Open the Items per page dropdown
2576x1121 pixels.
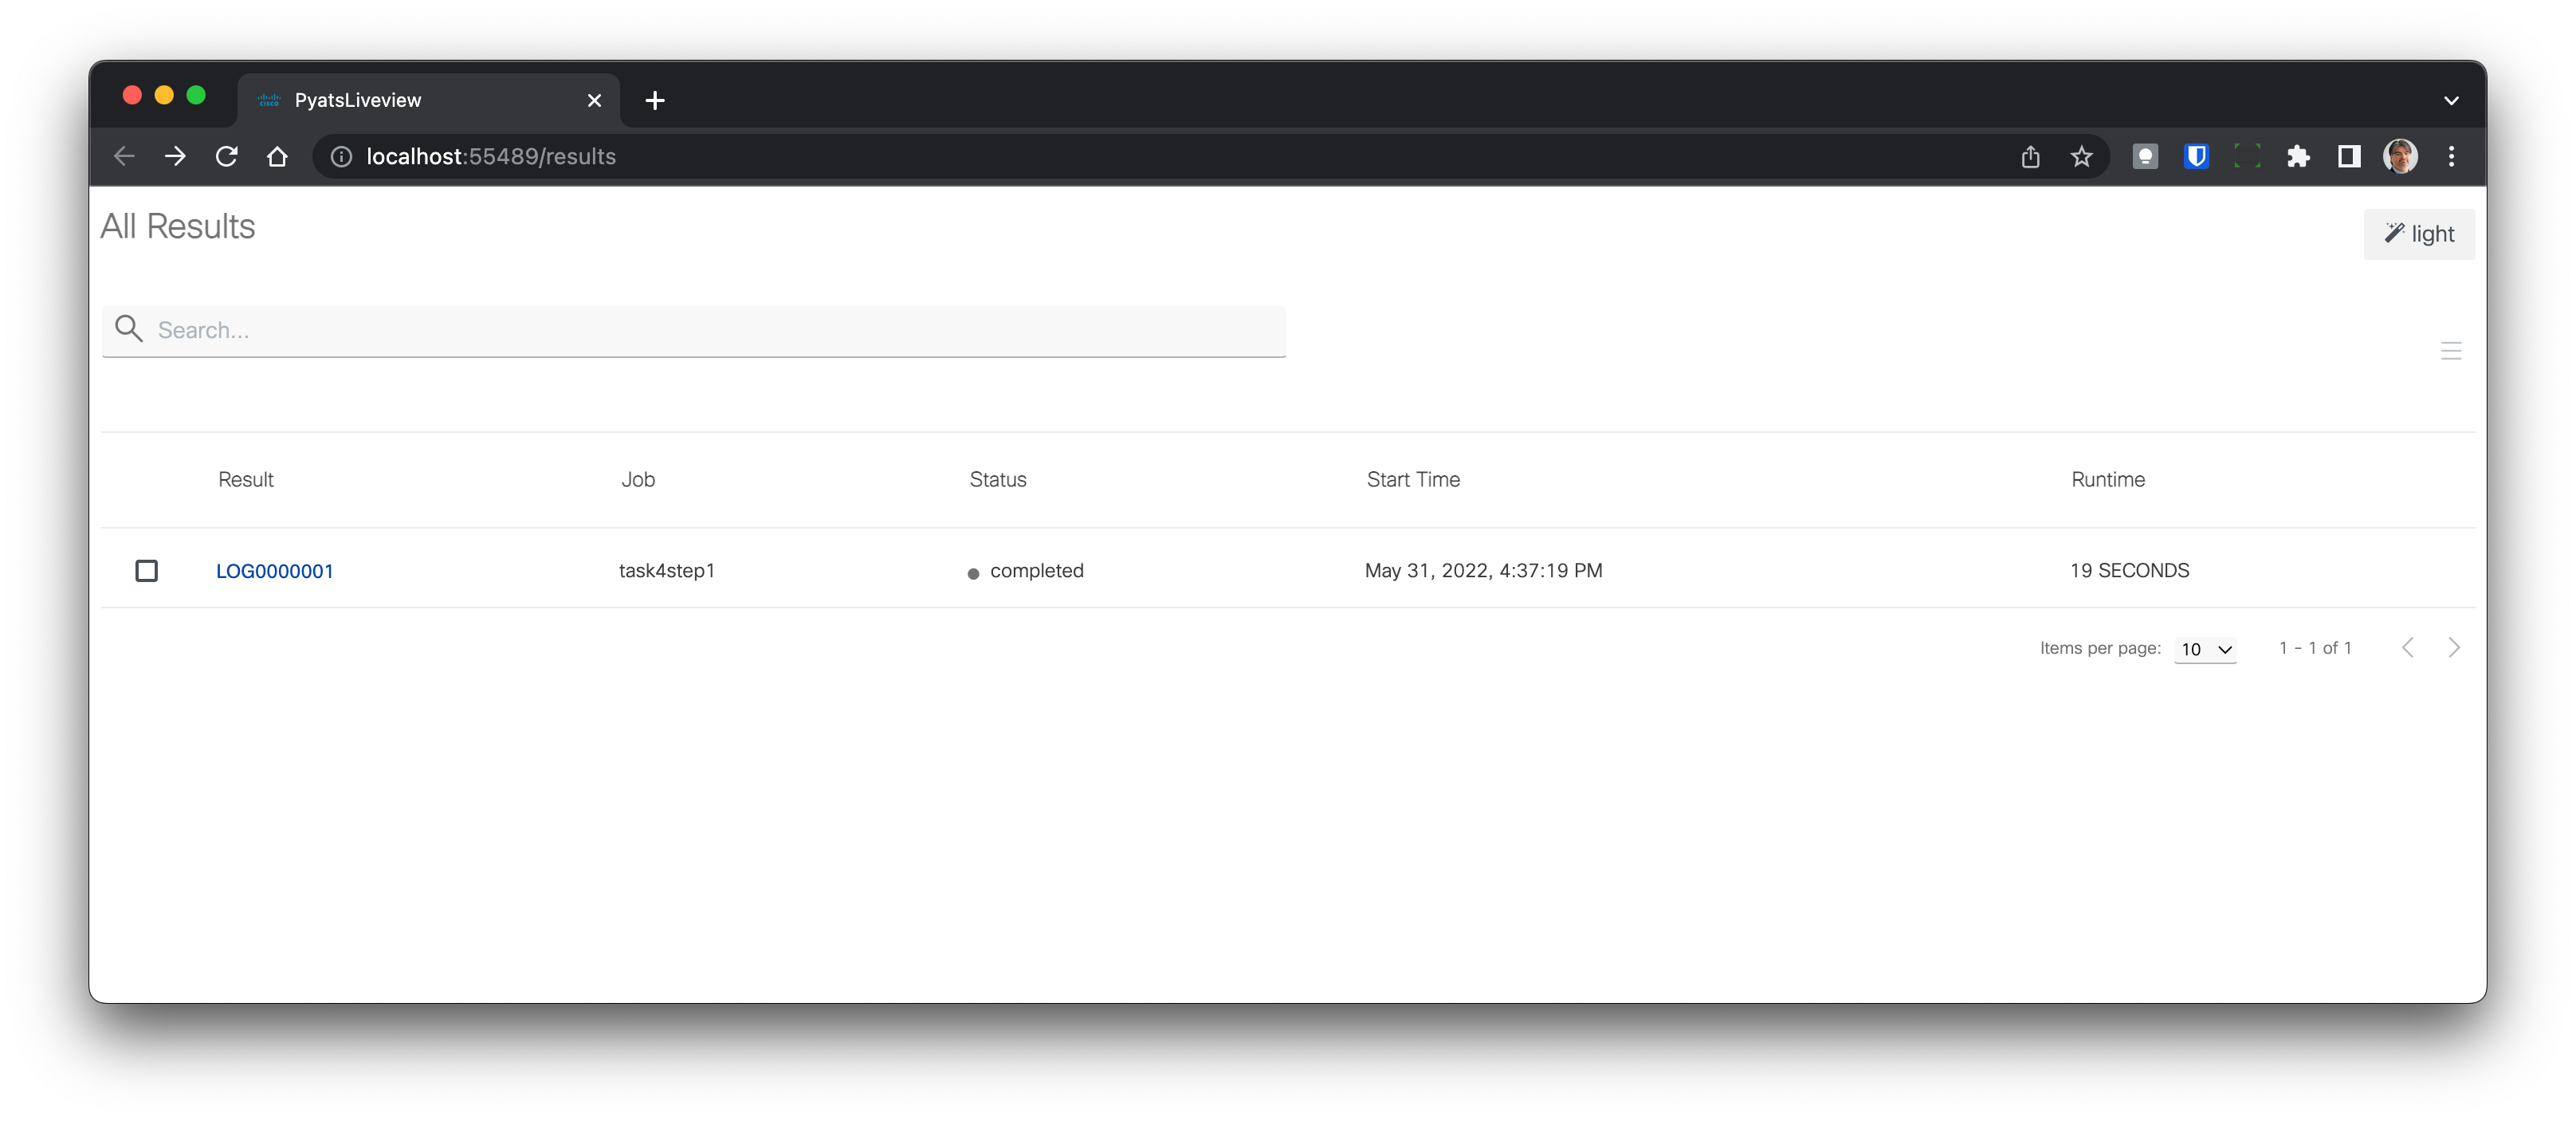pos(2205,649)
